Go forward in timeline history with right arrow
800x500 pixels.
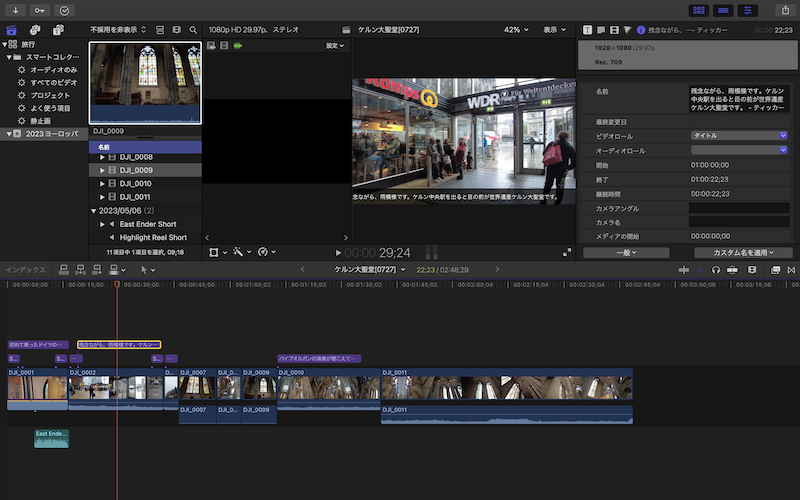[497, 269]
